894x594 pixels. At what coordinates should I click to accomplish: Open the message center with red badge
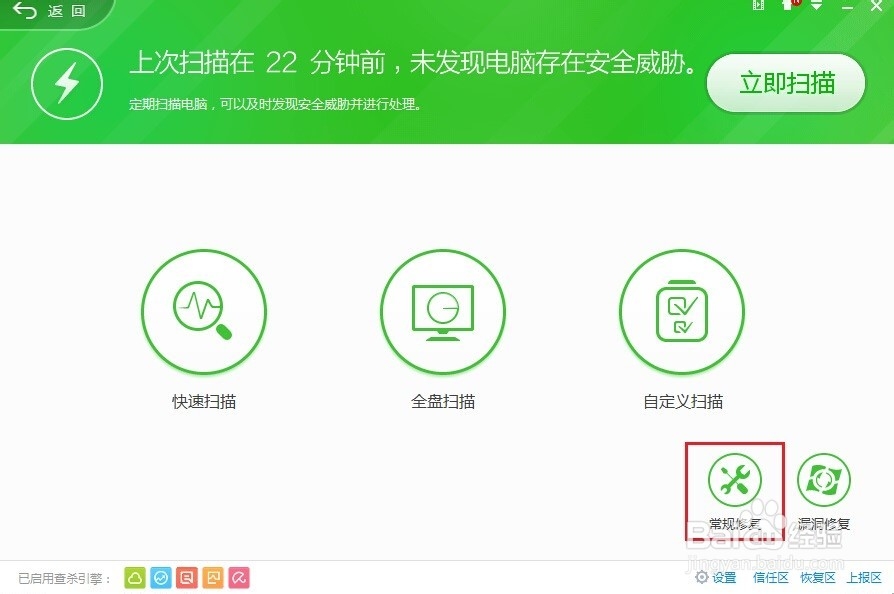point(788,8)
